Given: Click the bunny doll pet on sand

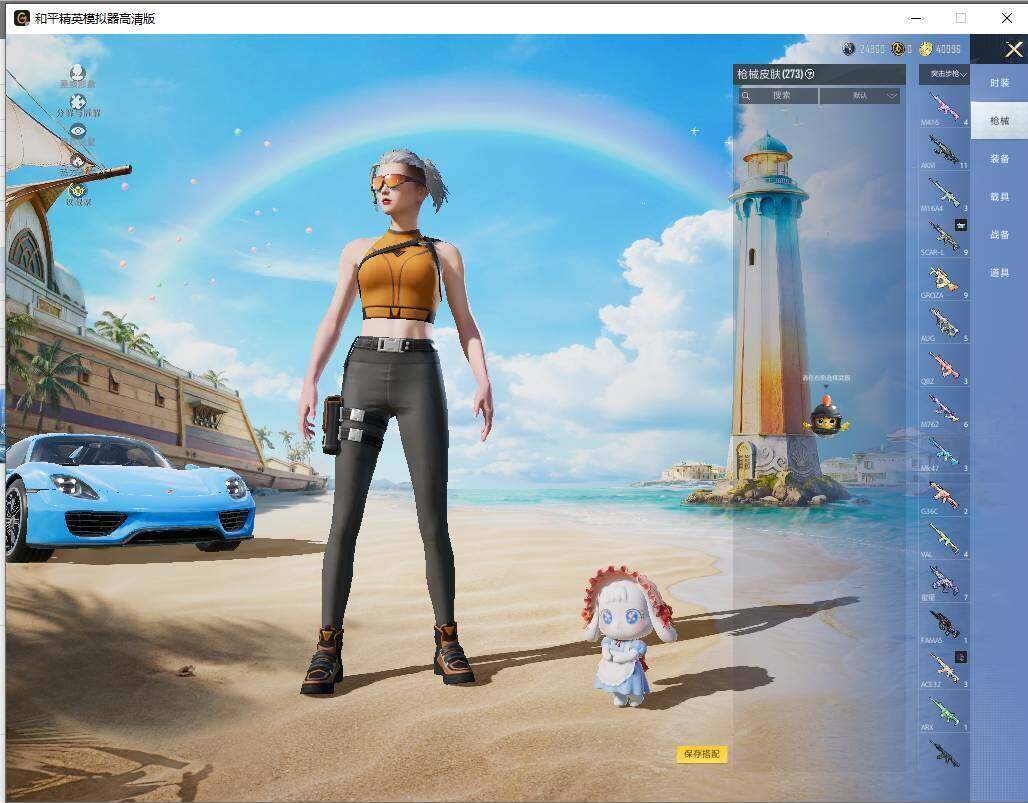Looking at the screenshot, I should [x=628, y=635].
